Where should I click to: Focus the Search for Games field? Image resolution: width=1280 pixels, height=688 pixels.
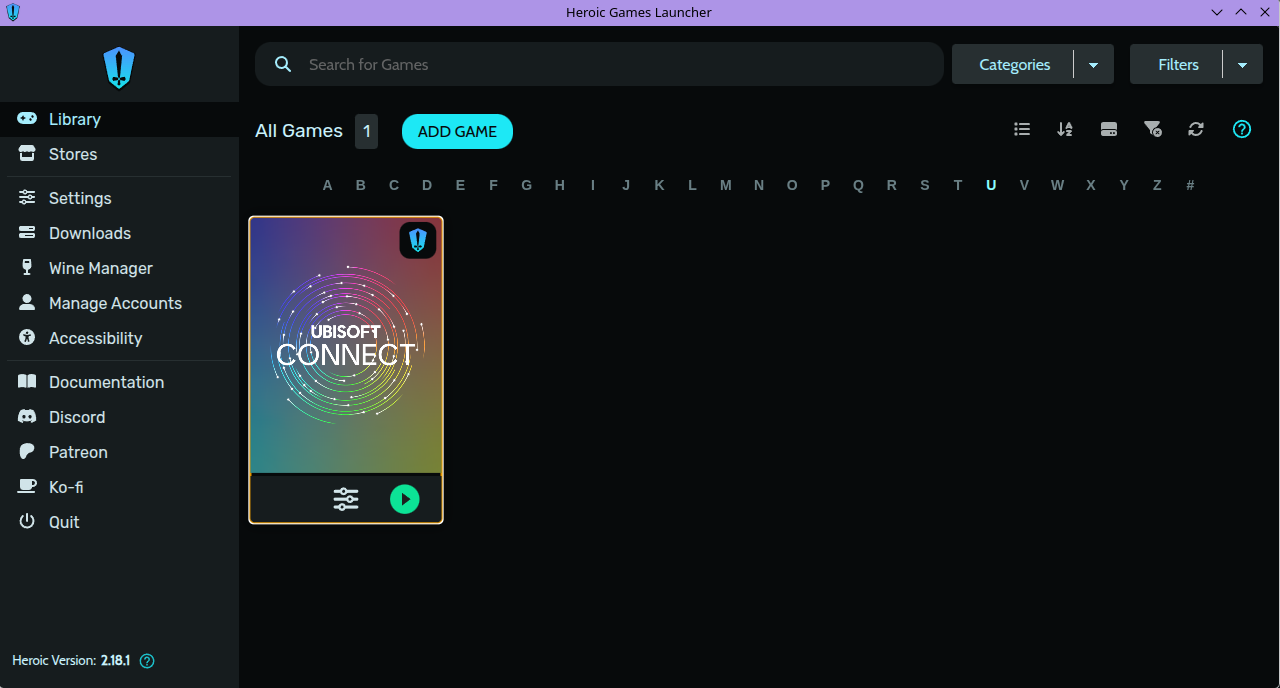tap(599, 64)
